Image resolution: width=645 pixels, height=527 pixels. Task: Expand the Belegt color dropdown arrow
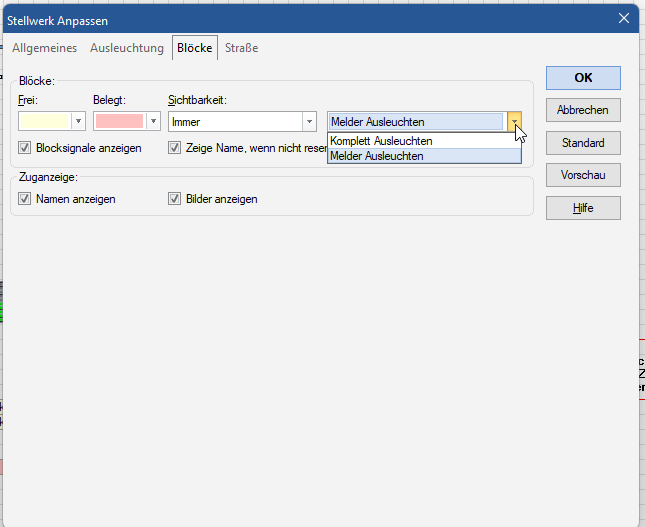(x=153, y=121)
